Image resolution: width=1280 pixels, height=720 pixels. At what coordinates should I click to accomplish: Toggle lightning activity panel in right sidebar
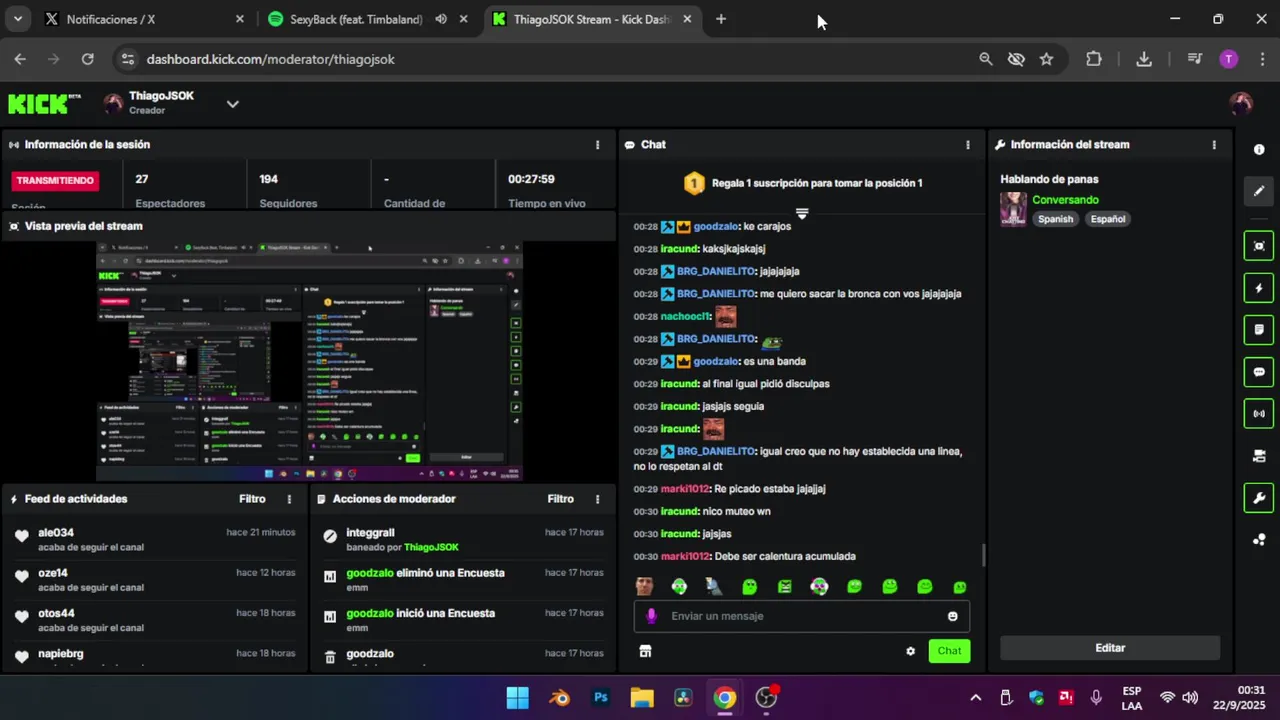coord(1259,288)
